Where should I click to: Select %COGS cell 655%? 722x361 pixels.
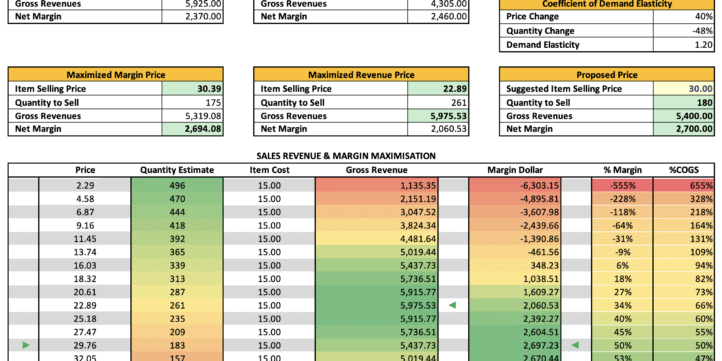684,186
